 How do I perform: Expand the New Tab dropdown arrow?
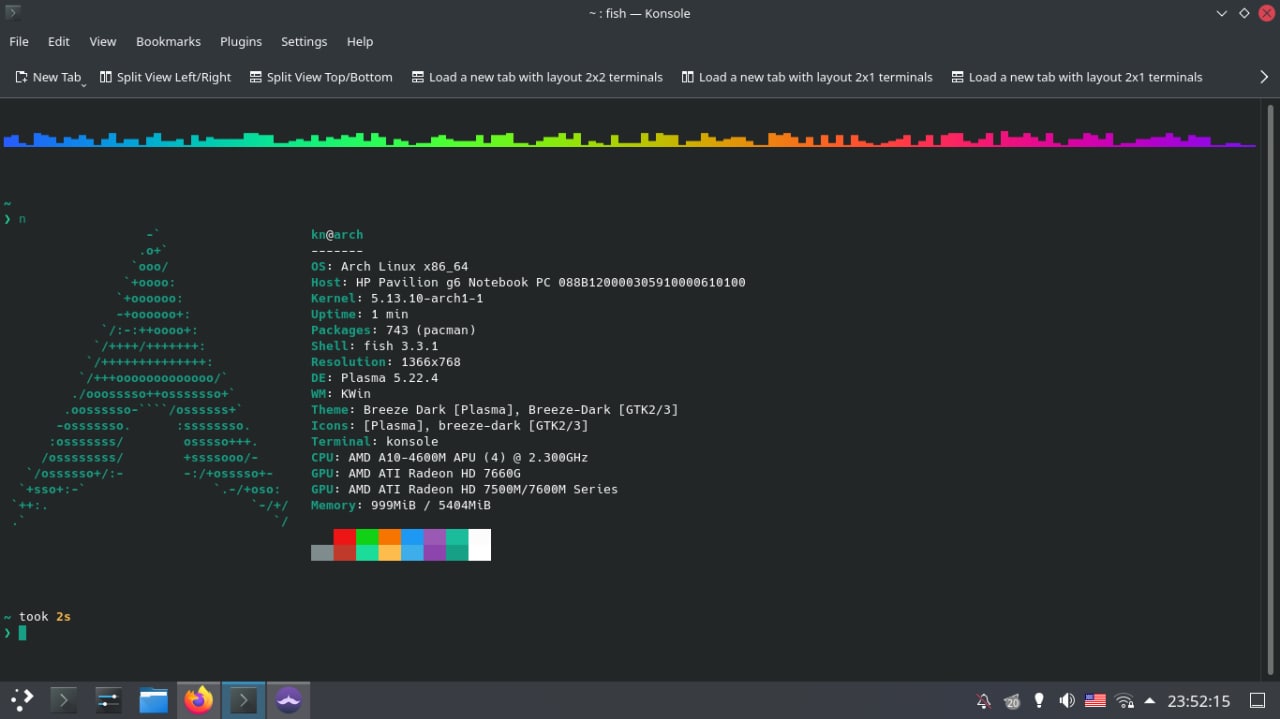(84, 84)
